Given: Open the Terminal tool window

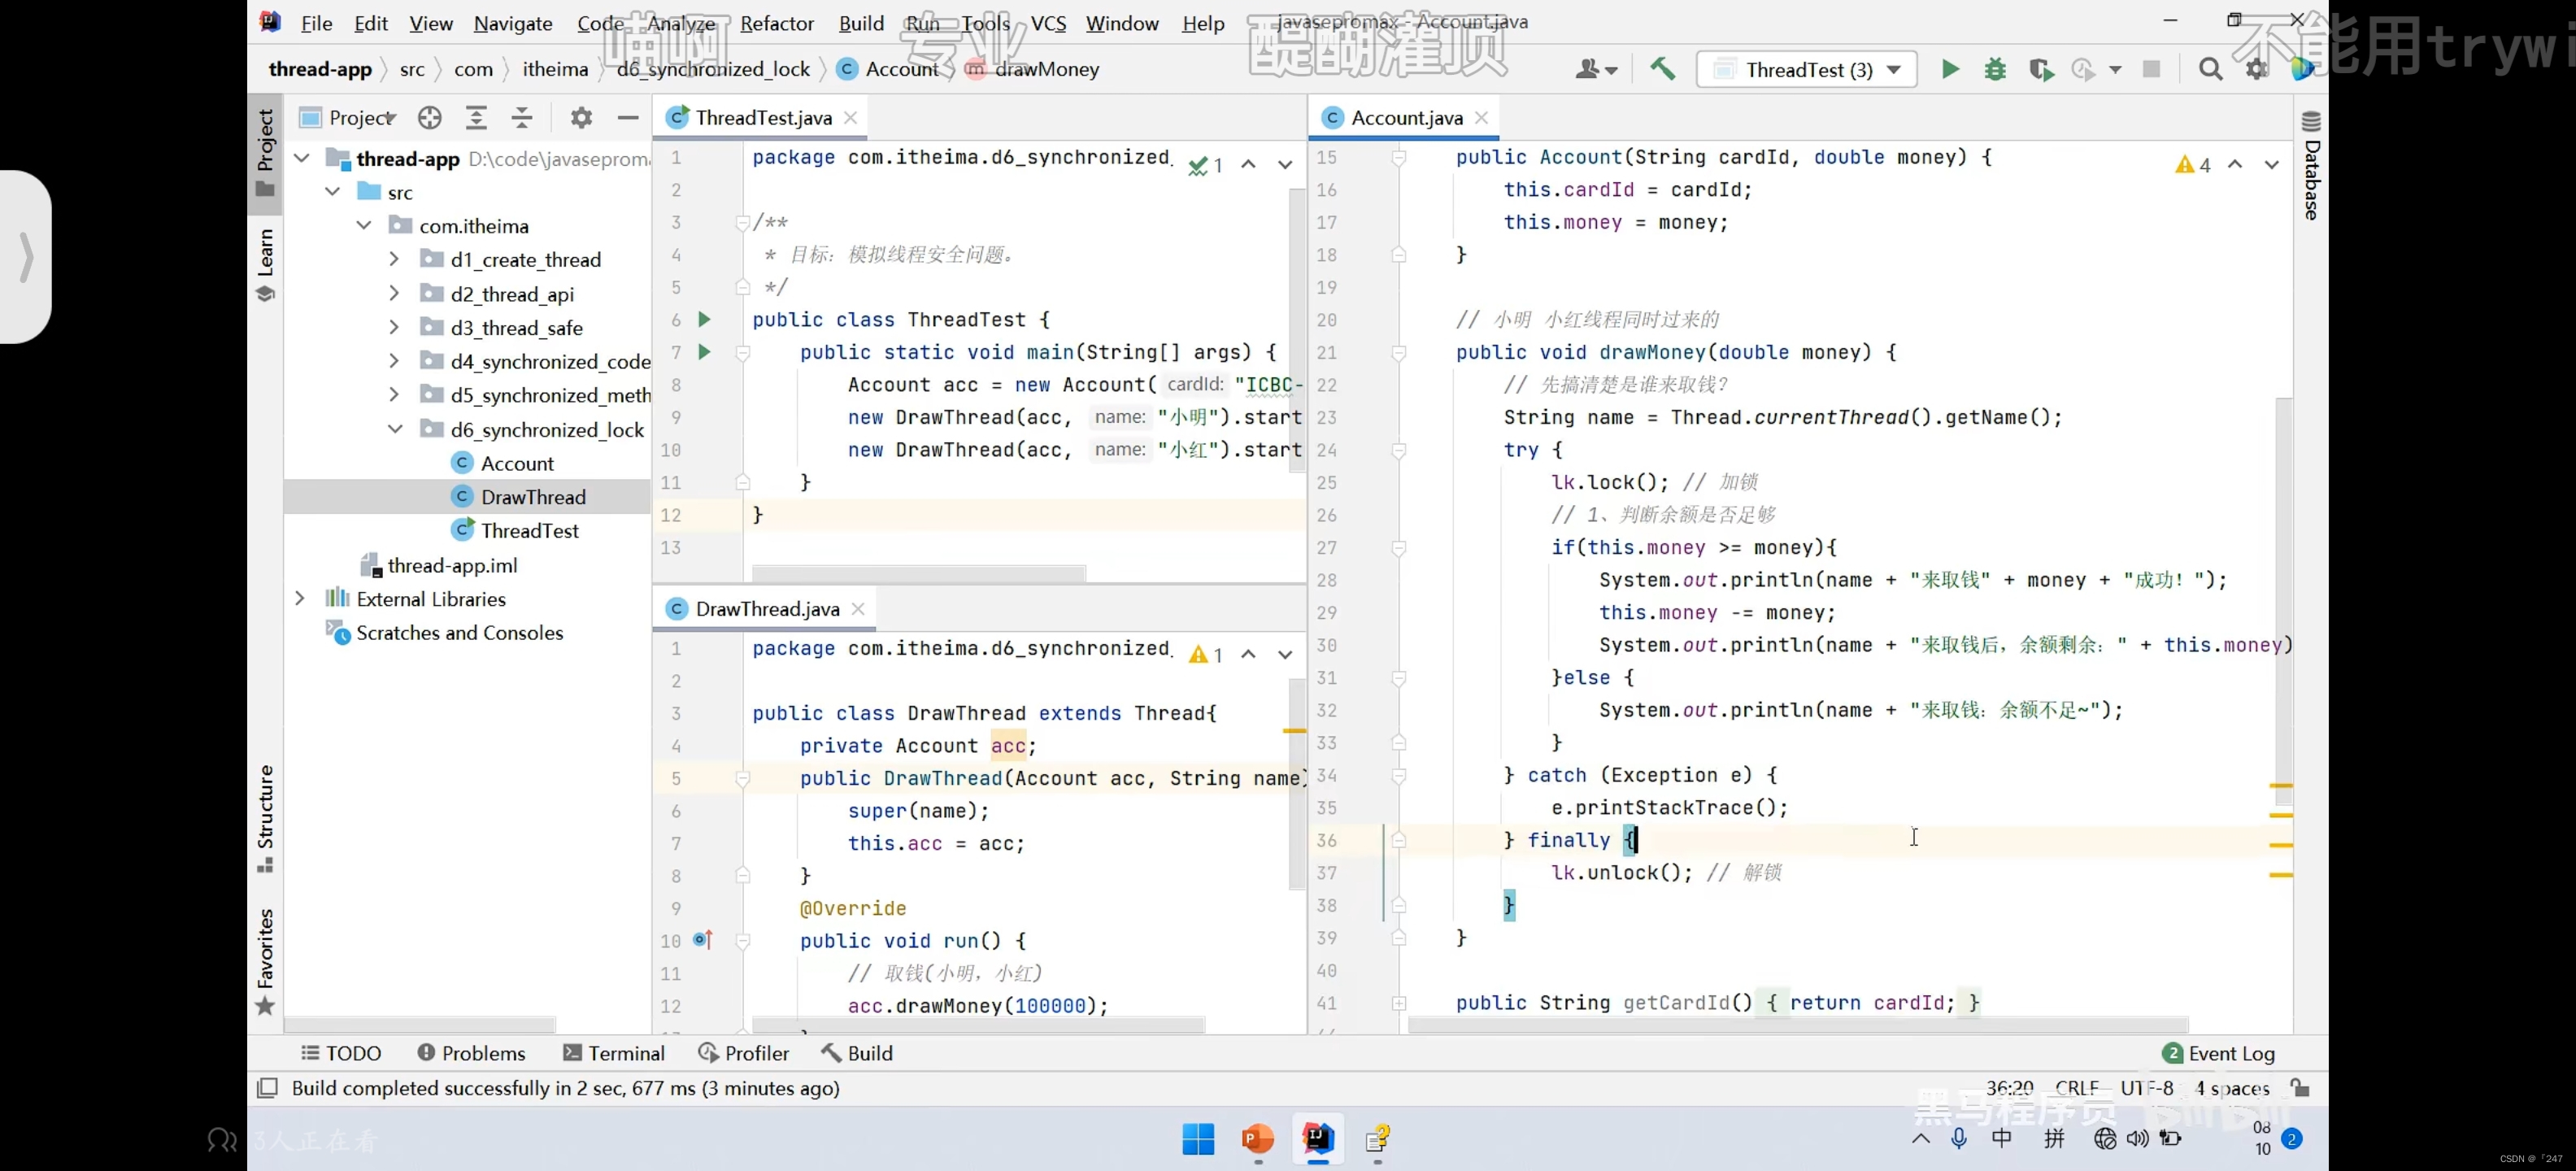Looking at the screenshot, I should click(614, 1052).
